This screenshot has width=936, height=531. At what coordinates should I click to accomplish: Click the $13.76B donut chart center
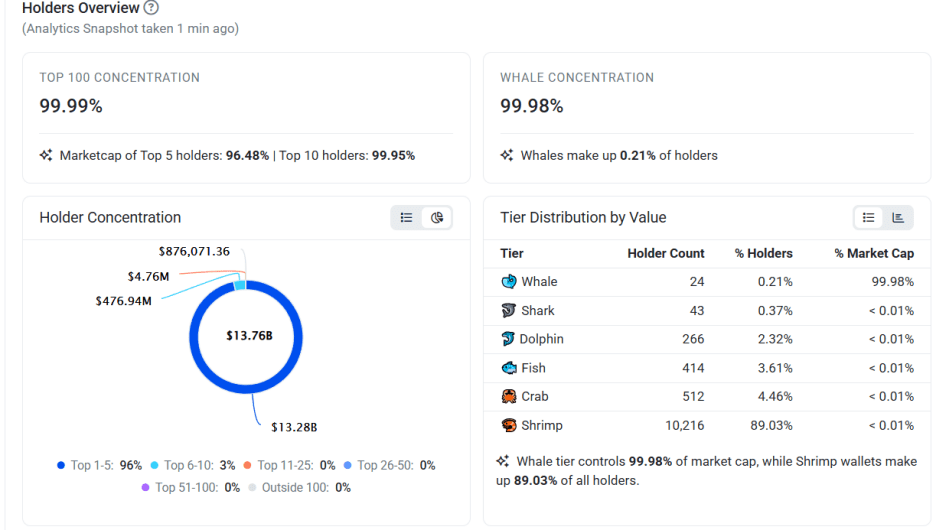(249, 335)
